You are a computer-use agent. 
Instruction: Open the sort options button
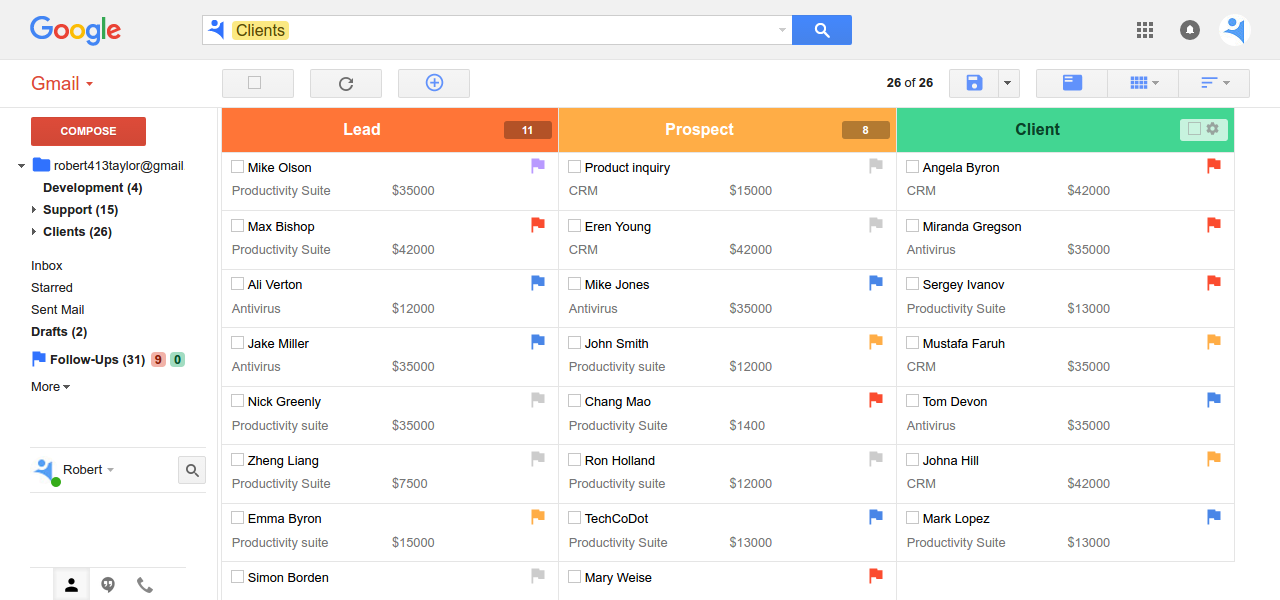click(x=1214, y=83)
